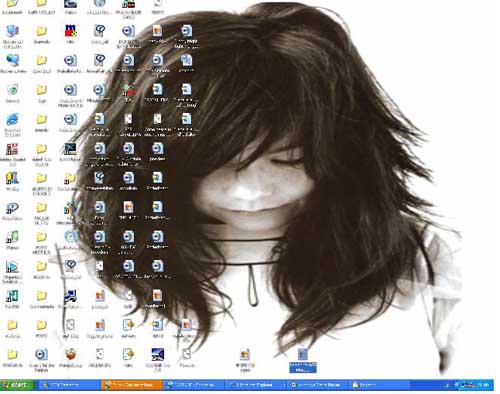Open the two-computers network connection shortcut
Image resolution: width=500 pixels, height=394 pixels.
(x=70, y=296)
